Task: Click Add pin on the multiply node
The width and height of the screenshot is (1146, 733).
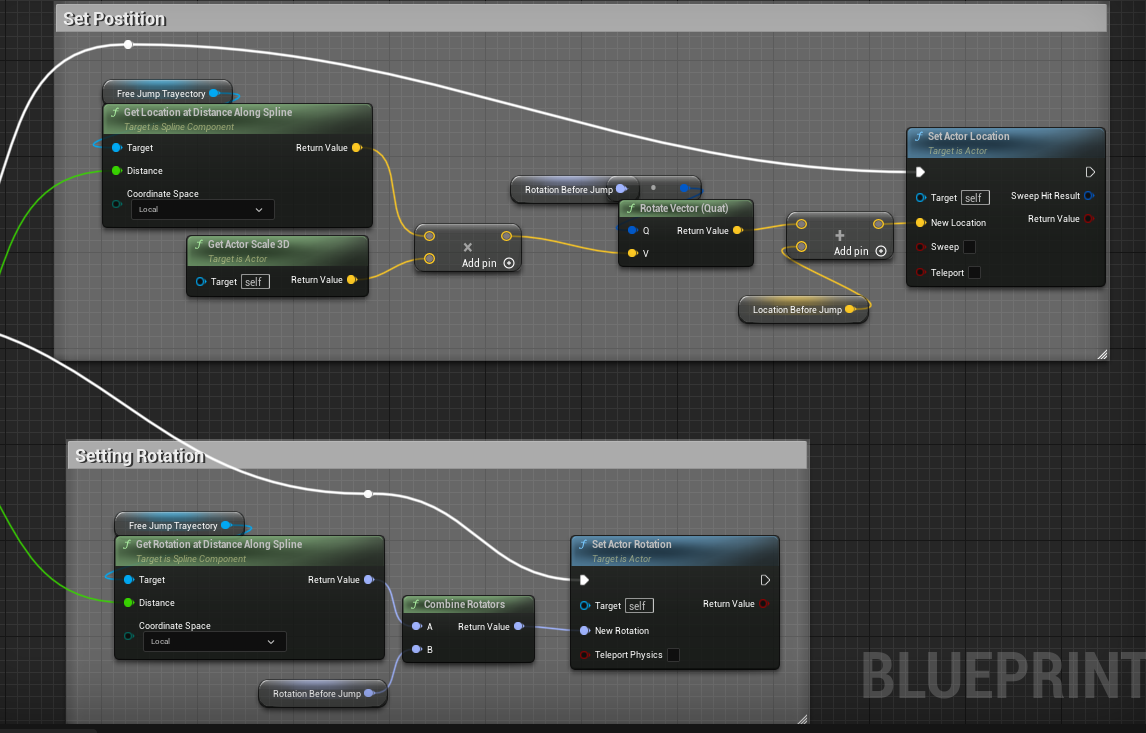Action: (488, 263)
